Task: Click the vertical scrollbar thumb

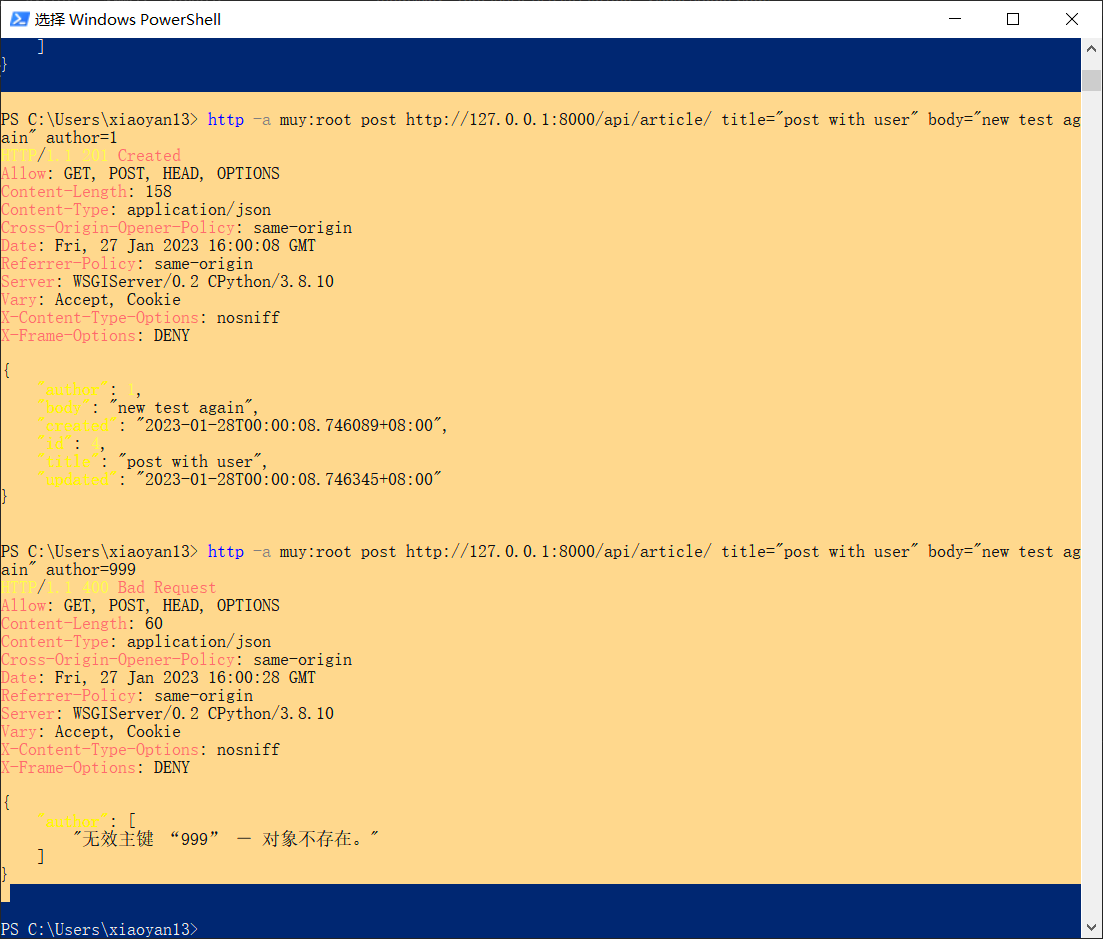Action: (x=1091, y=80)
